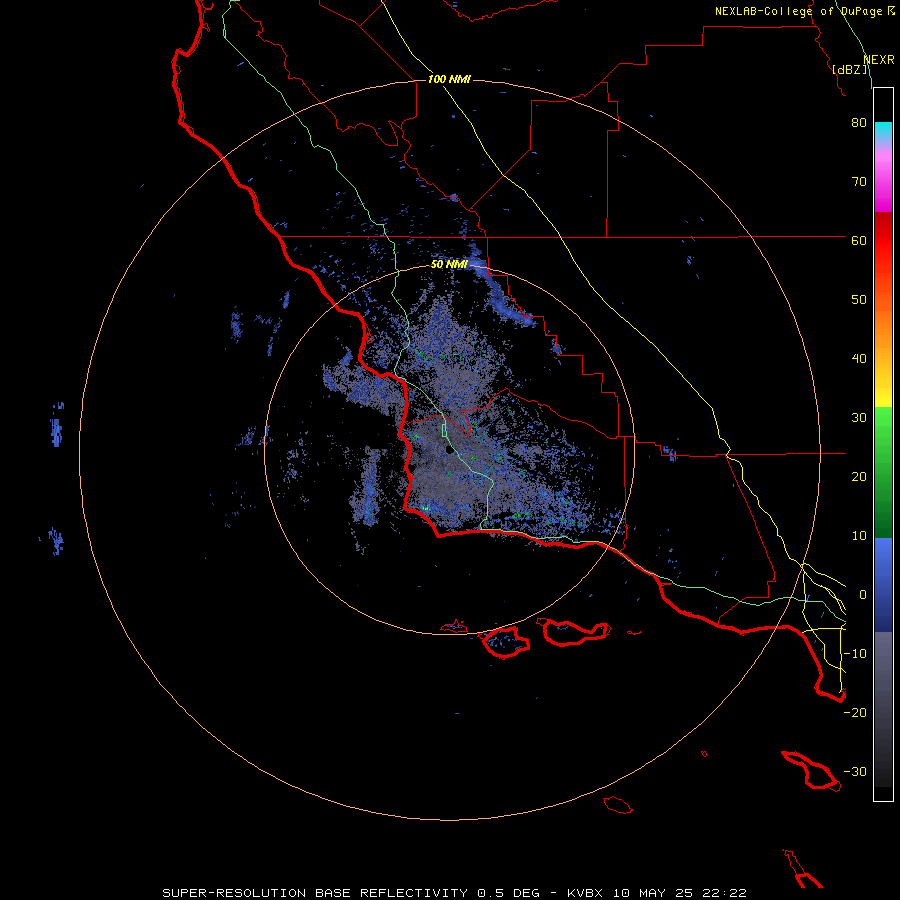Click the [dBZ] units label
The width and height of the screenshot is (900, 900).
(x=850, y=70)
